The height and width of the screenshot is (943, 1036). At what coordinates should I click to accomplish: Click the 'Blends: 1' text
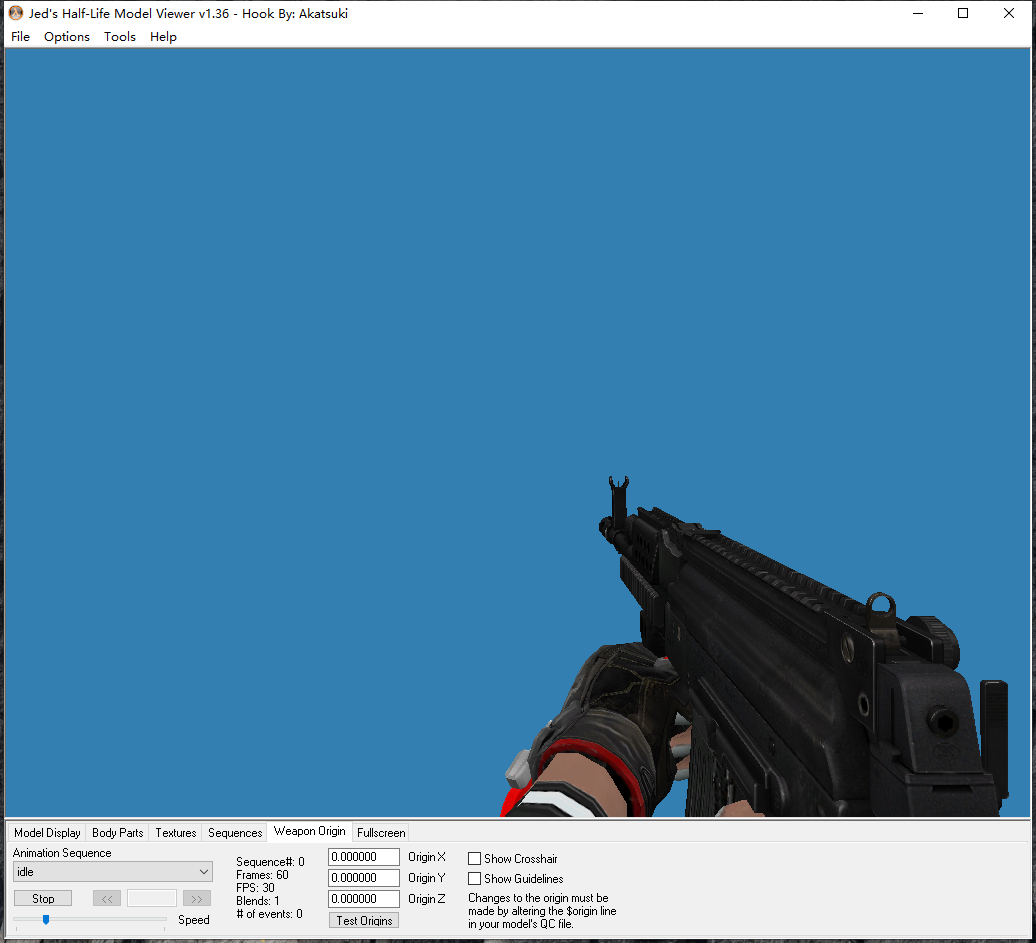click(x=258, y=901)
